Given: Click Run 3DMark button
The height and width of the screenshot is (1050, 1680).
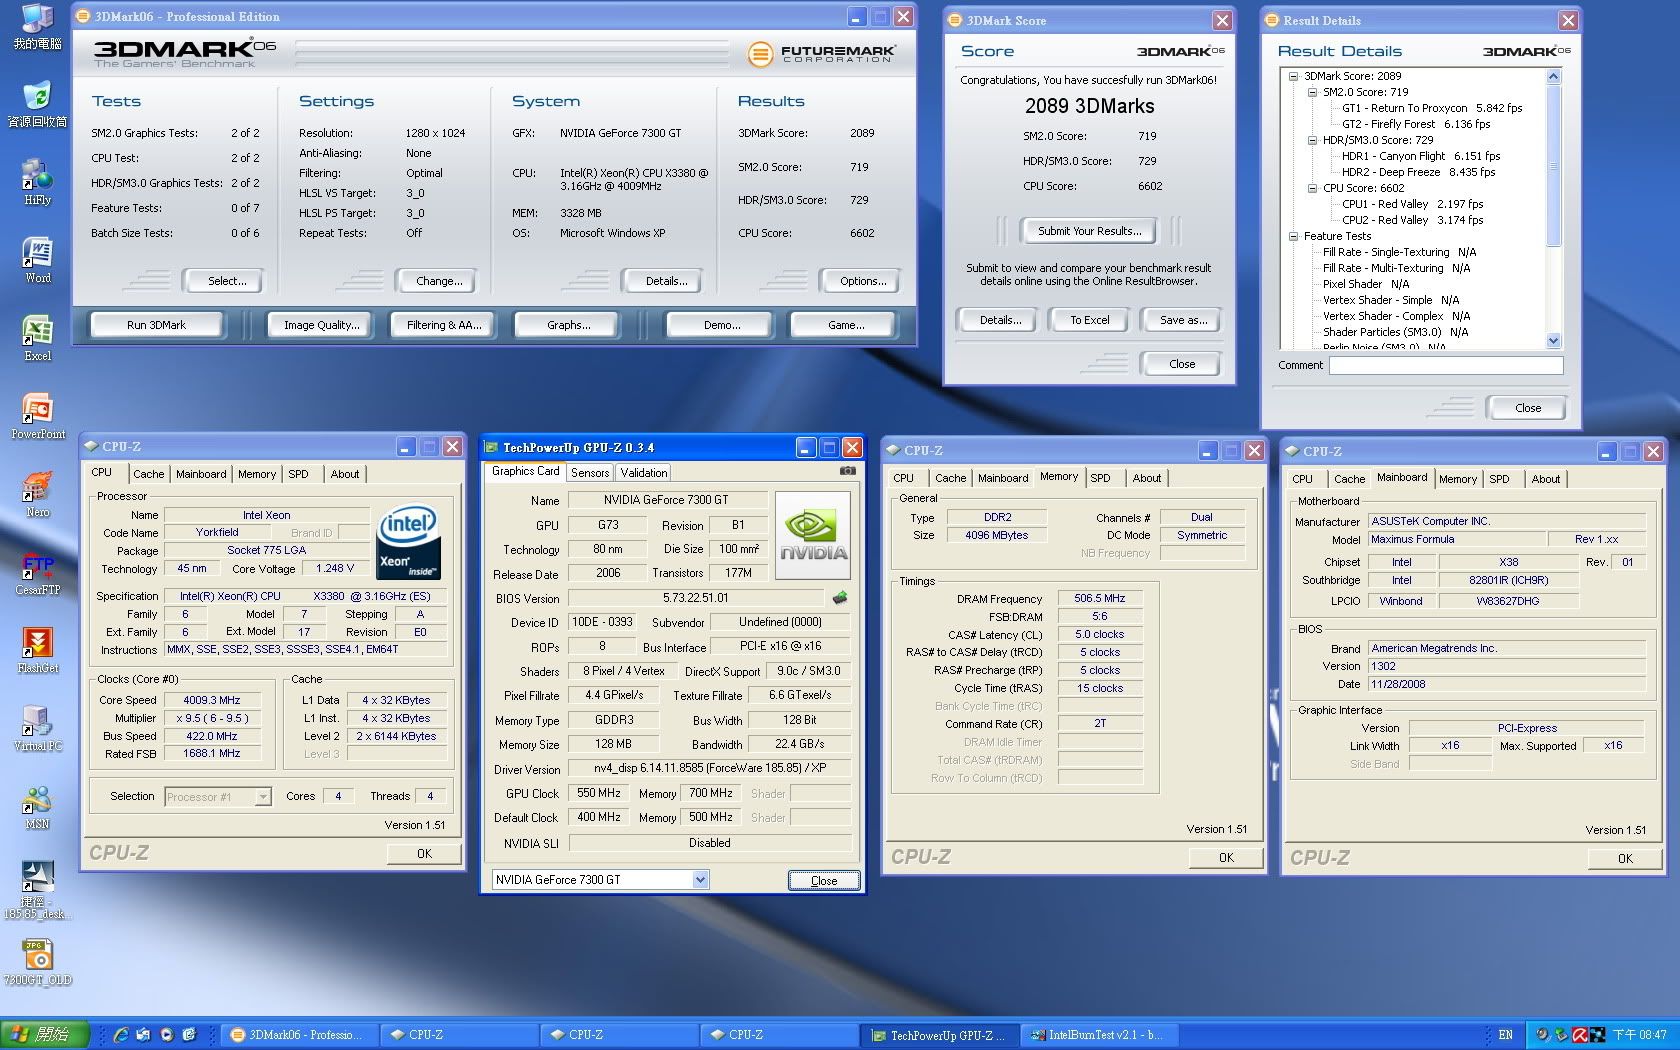Looking at the screenshot, I should (x=156, y=325).
